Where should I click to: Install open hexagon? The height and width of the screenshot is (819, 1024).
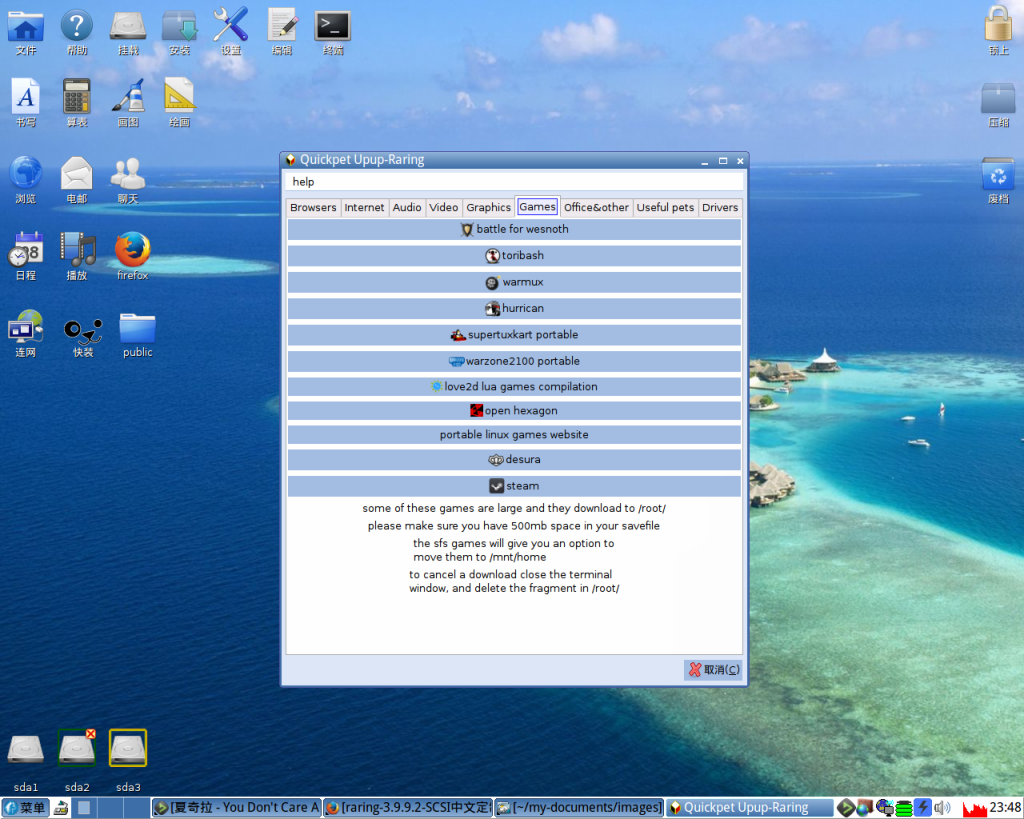tap(514, 410)
